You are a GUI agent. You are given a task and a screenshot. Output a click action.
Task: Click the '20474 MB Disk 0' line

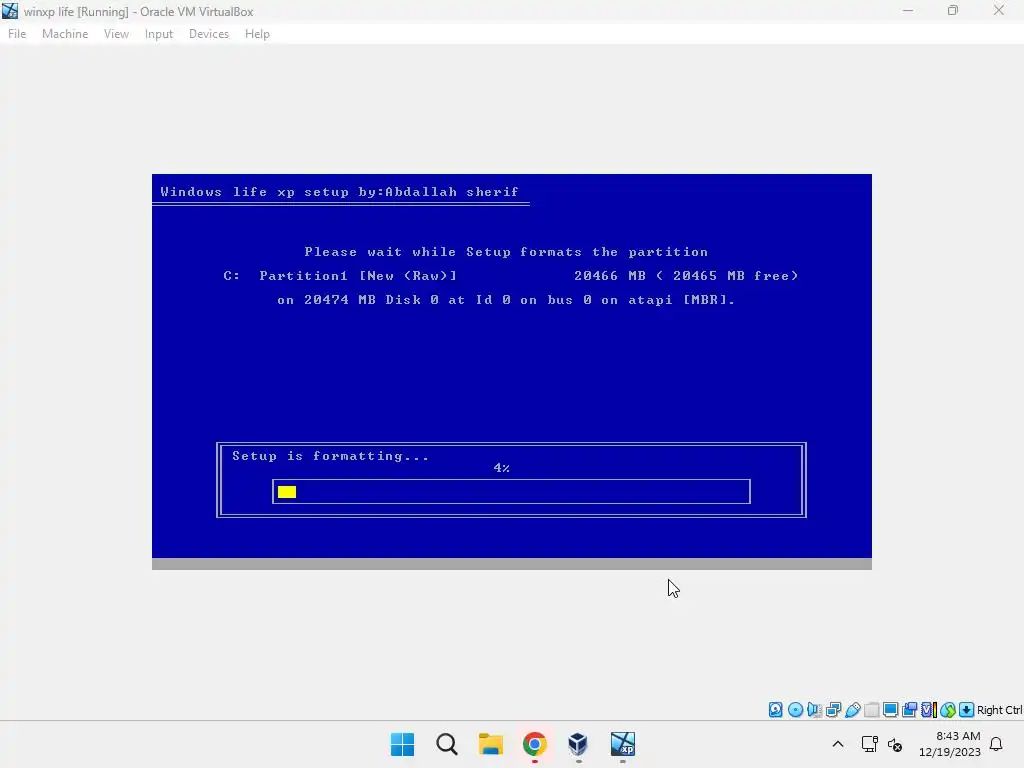tap(506, 300)
